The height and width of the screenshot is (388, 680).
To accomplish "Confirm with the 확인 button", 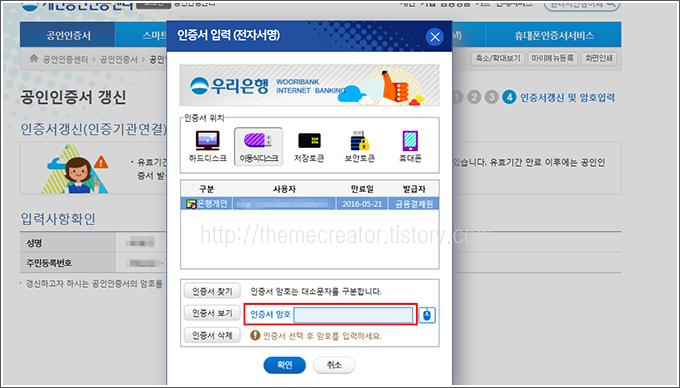I will click(x=284, y=365).
